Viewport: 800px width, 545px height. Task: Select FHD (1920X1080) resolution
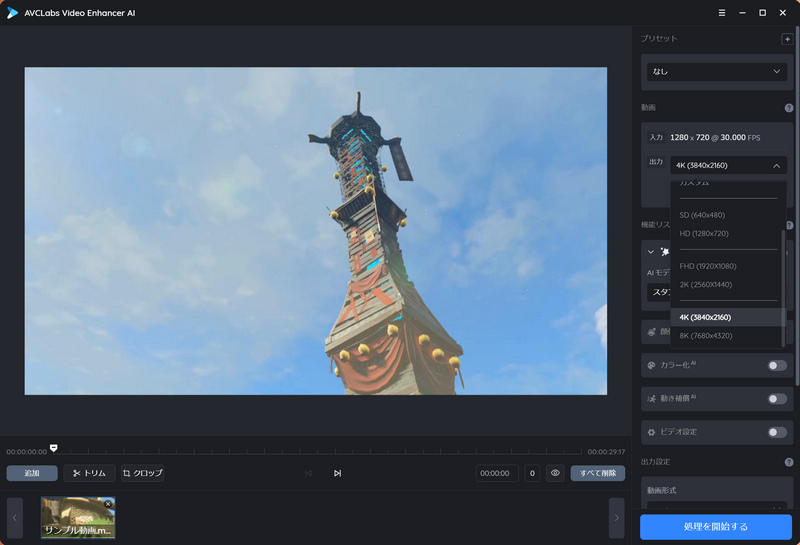click(x=728, y=266)
